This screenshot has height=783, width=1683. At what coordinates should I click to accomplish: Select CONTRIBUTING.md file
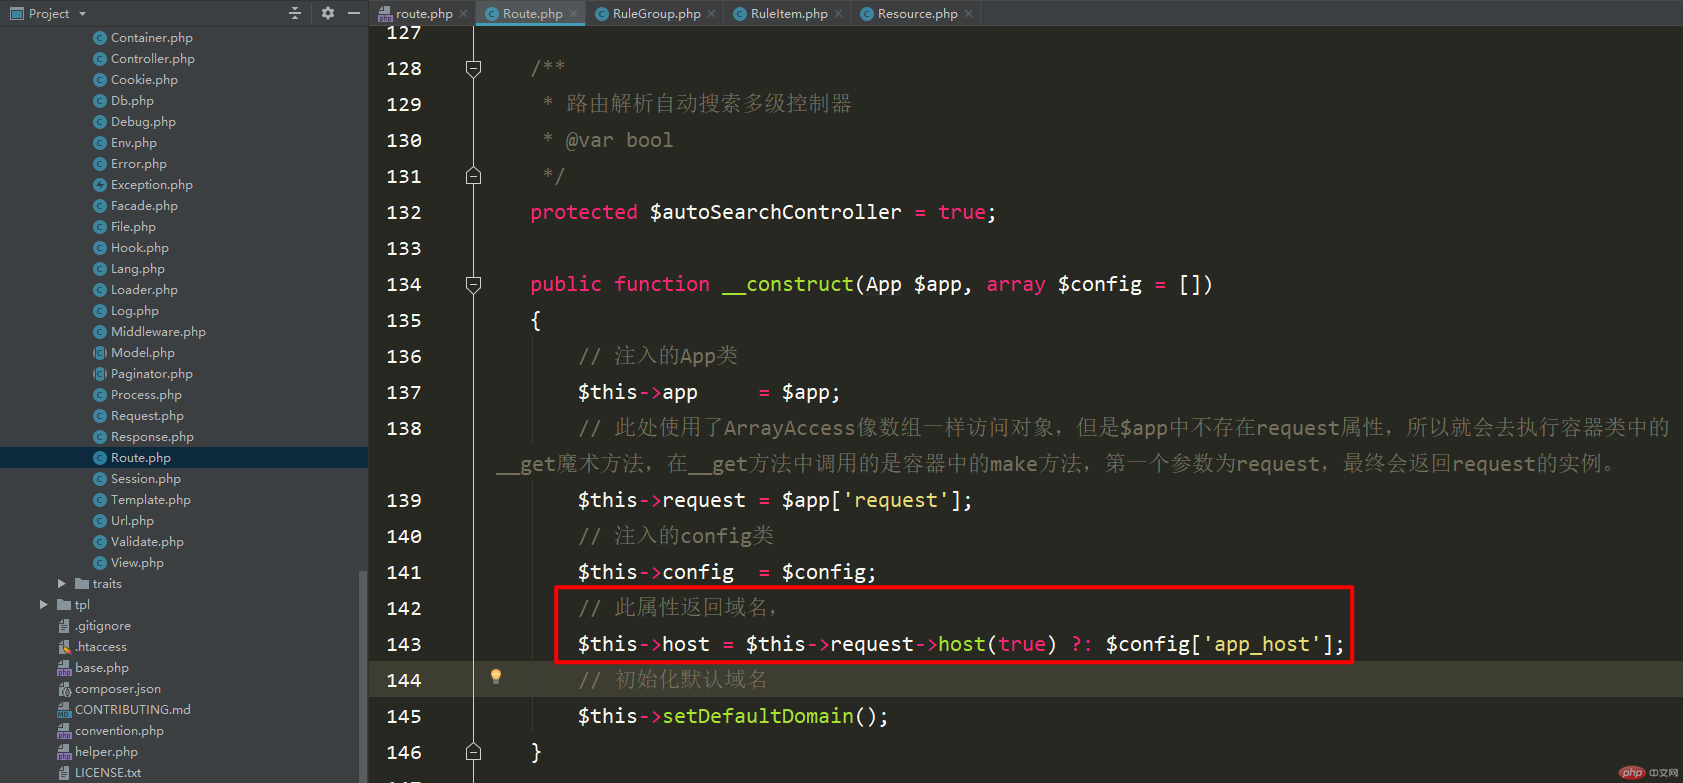pyautogui.click(x=132, y=710)
